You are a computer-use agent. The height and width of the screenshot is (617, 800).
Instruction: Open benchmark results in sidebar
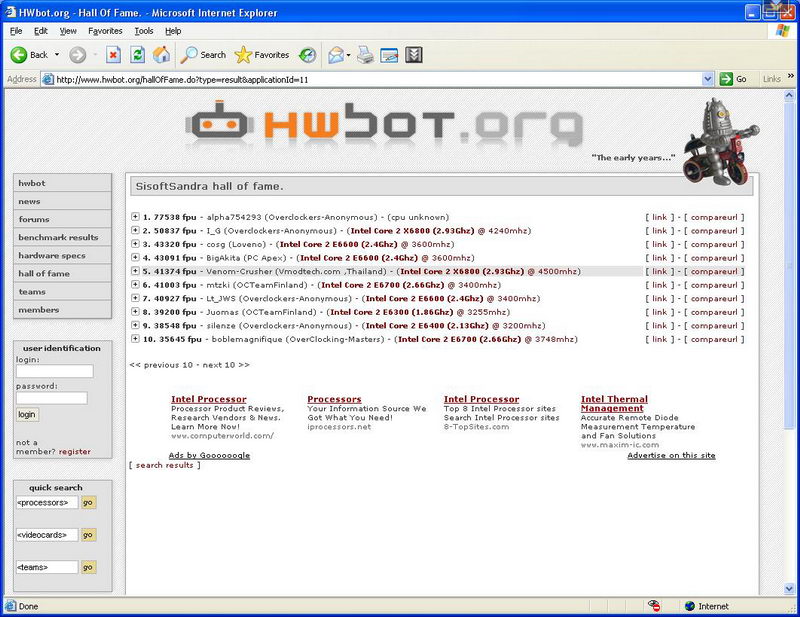tap(62, 237)
